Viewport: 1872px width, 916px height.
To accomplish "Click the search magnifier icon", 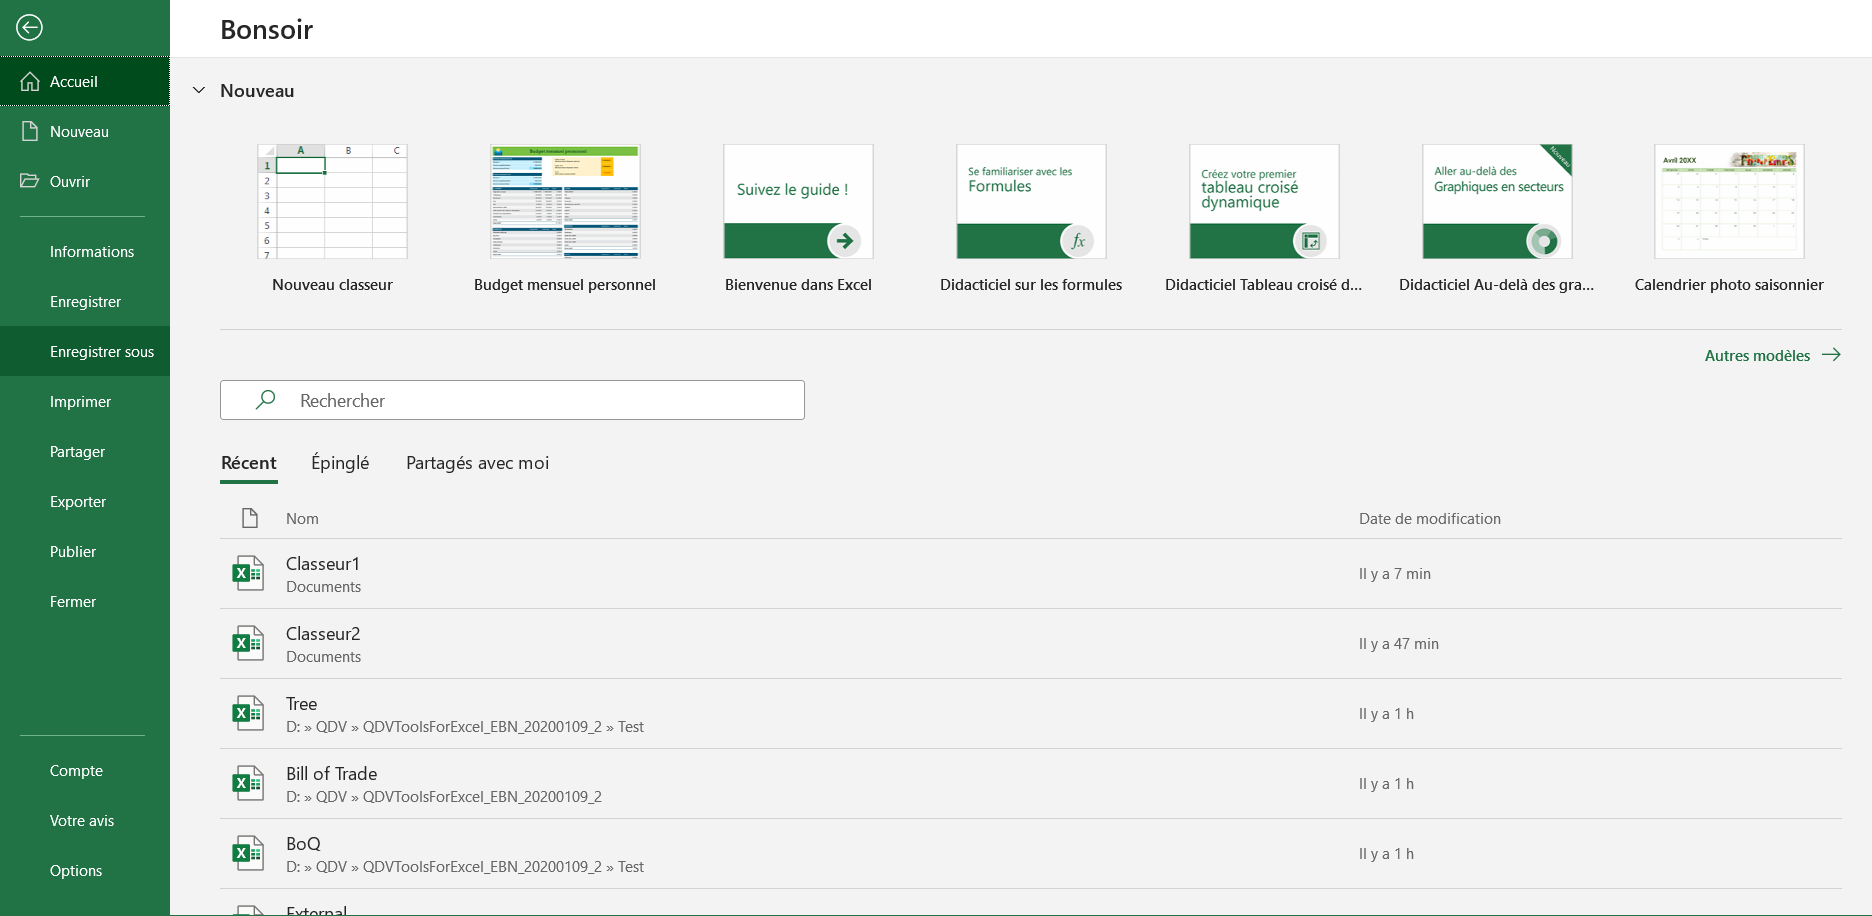I will 265,400.
